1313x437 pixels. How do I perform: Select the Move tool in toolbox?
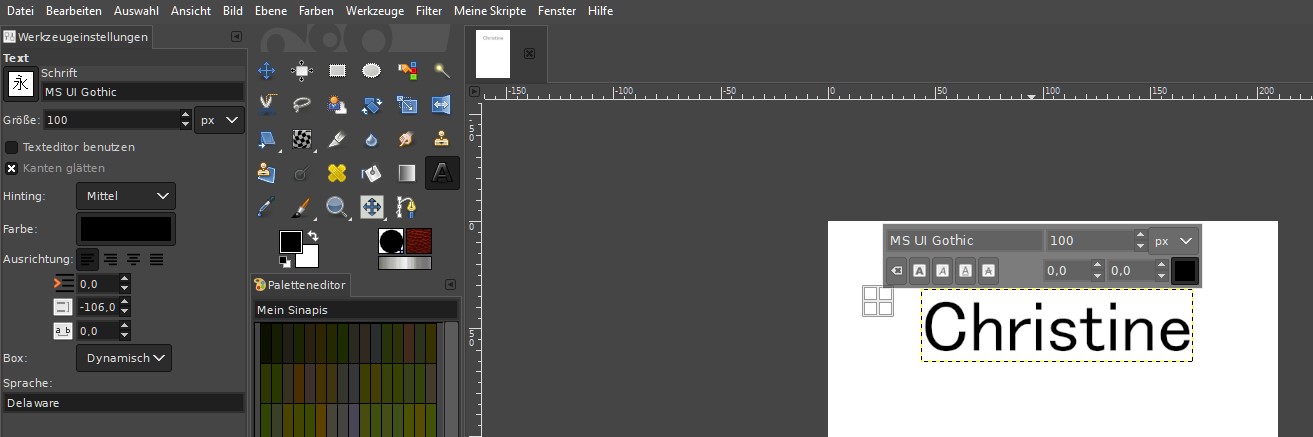tap(267, 70)
